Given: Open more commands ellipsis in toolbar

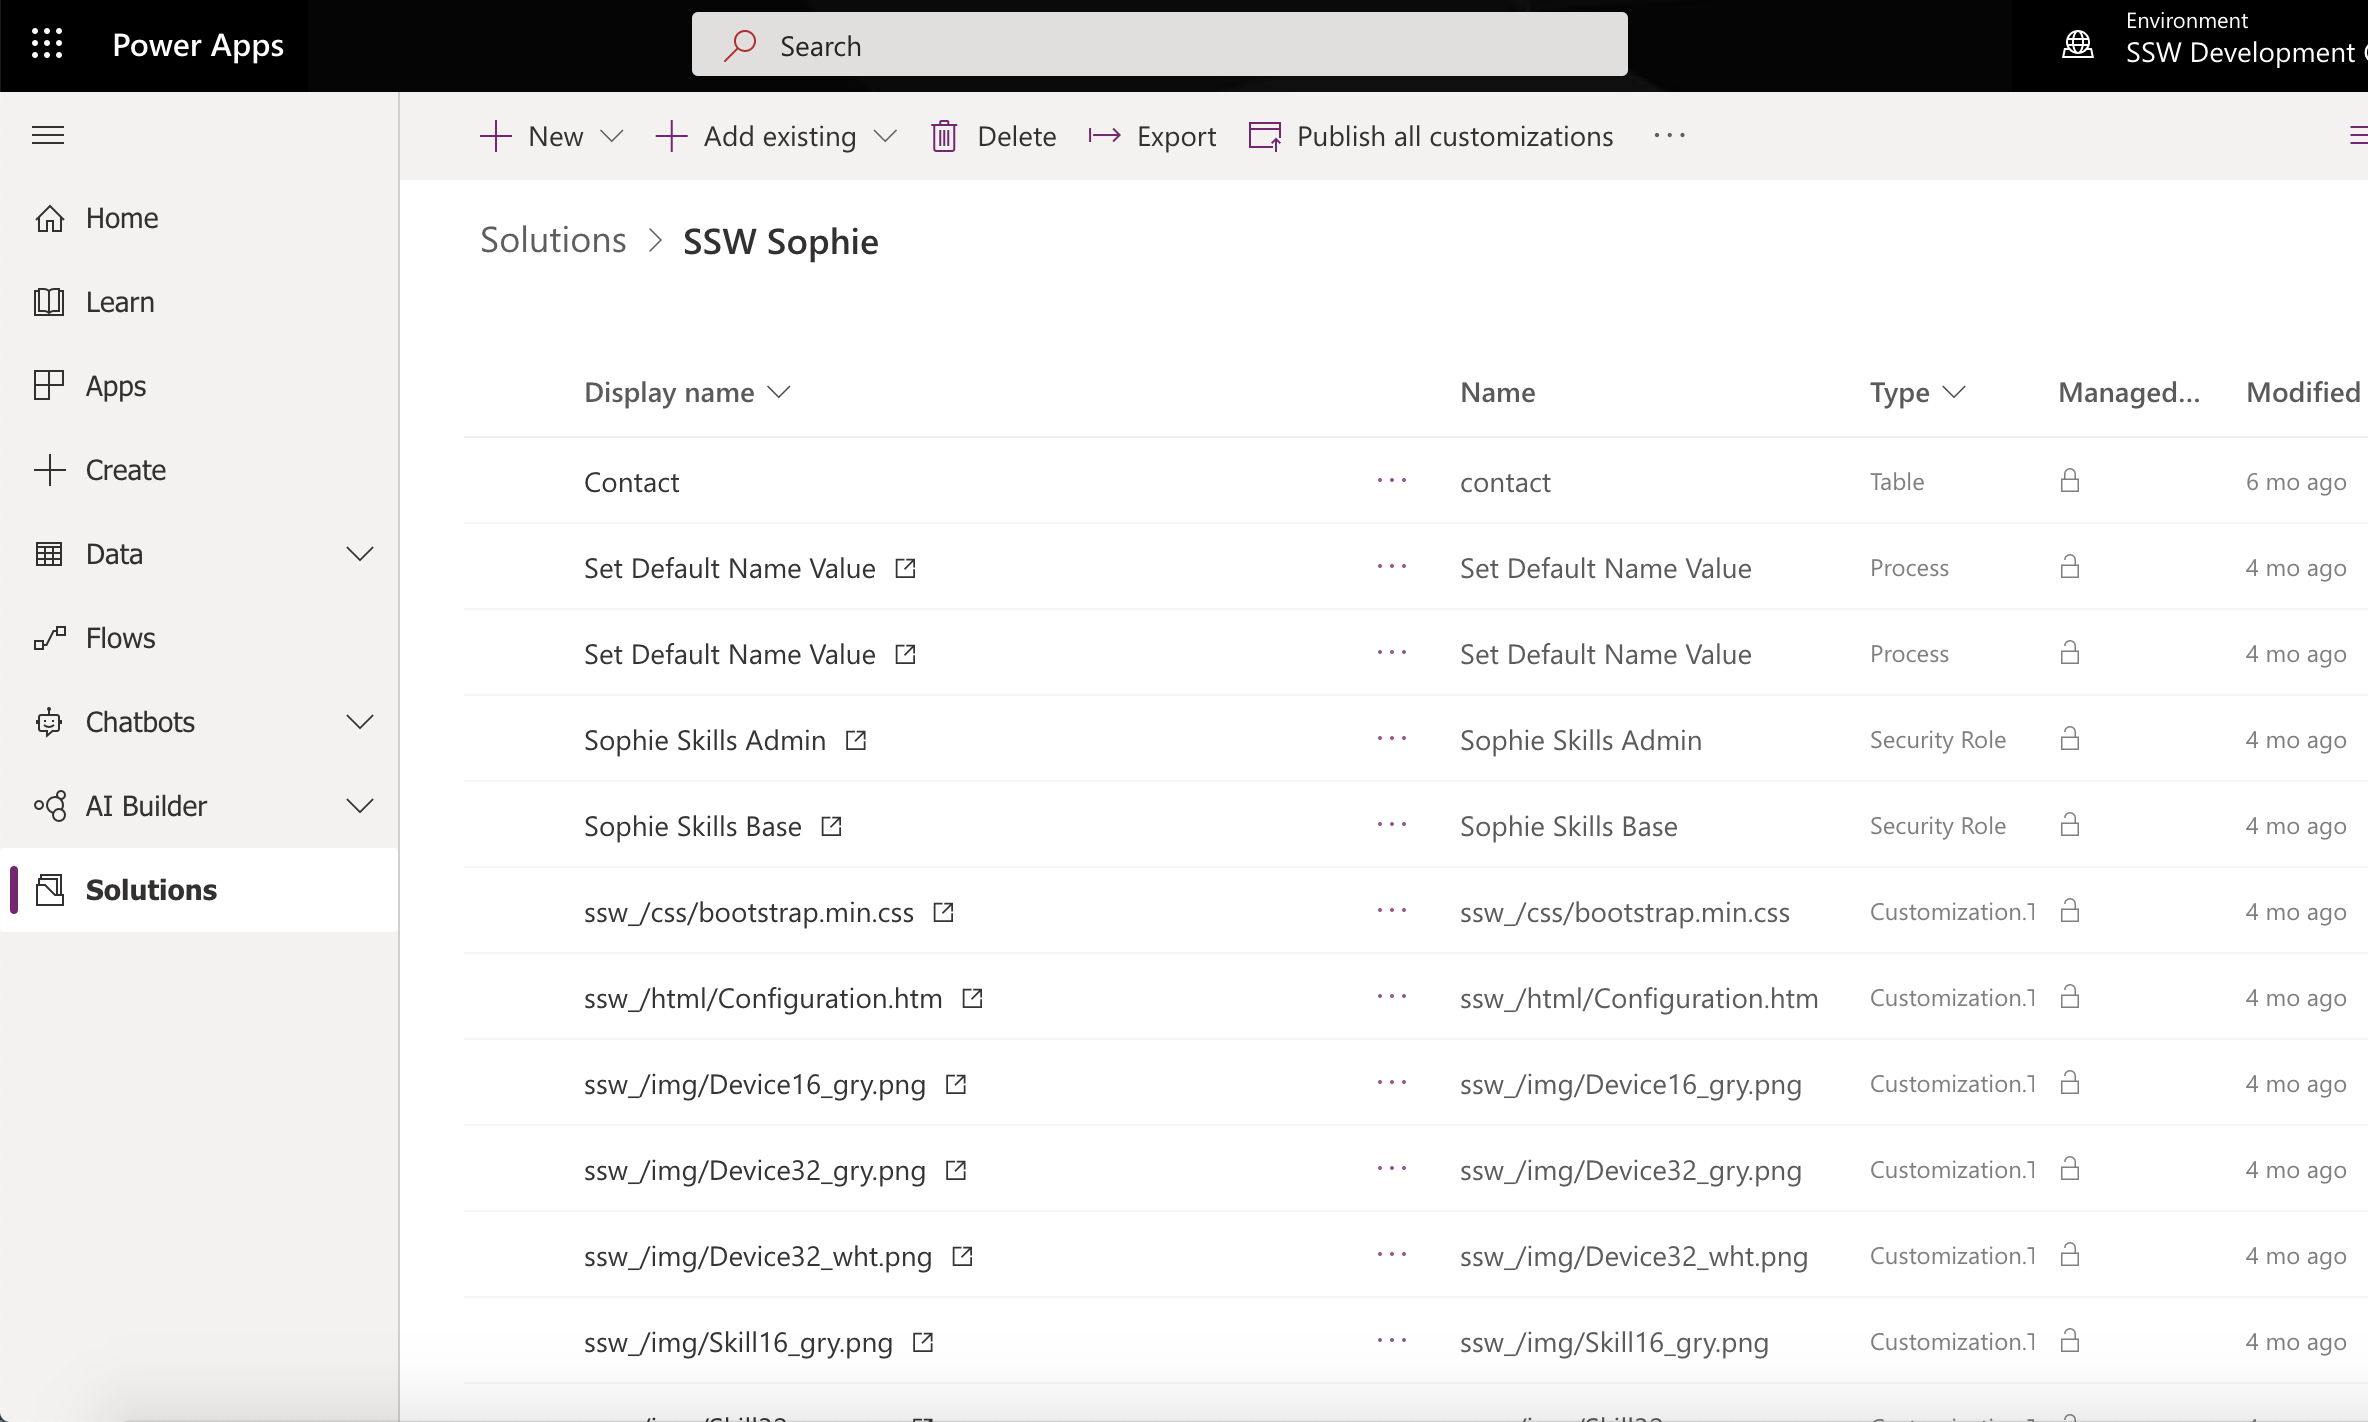Looking at the screenshot, I should (x=1669, y=136).
